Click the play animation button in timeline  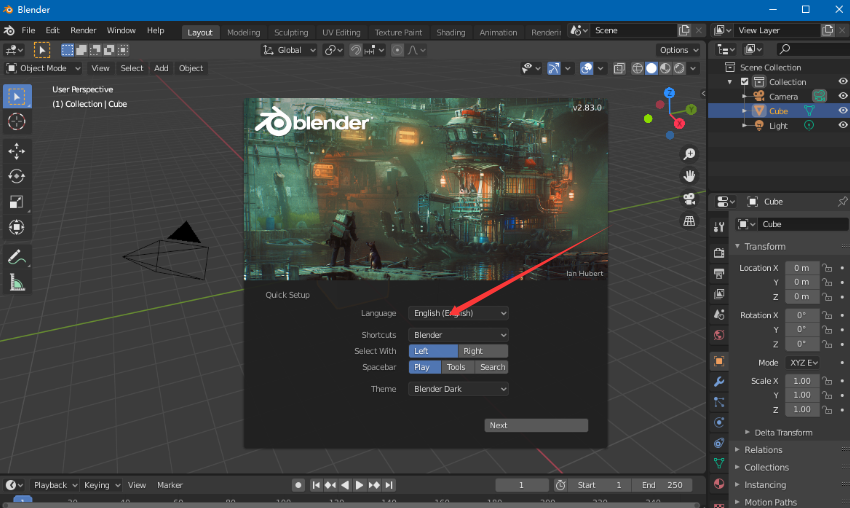[359, 485]
